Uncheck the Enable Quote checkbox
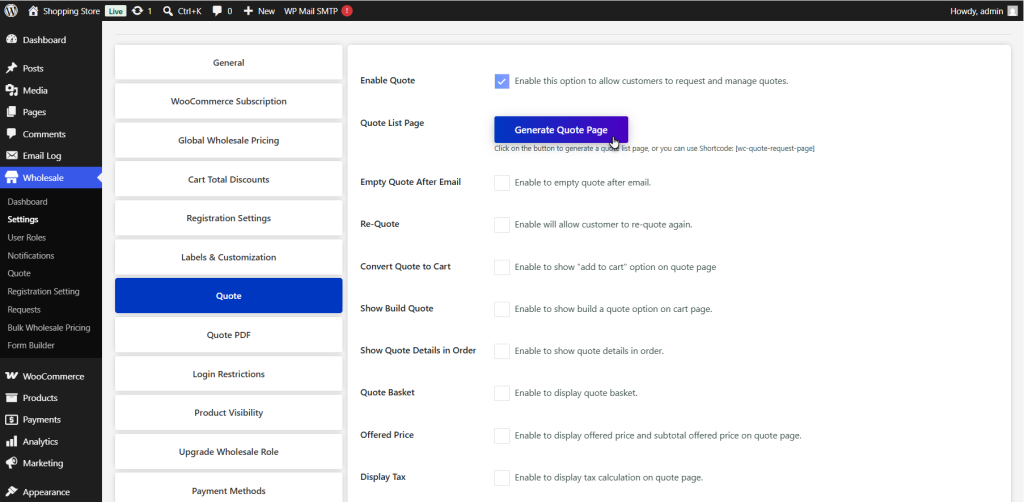The width and height of the screenshot is (1024, 502). click(502, 82)
